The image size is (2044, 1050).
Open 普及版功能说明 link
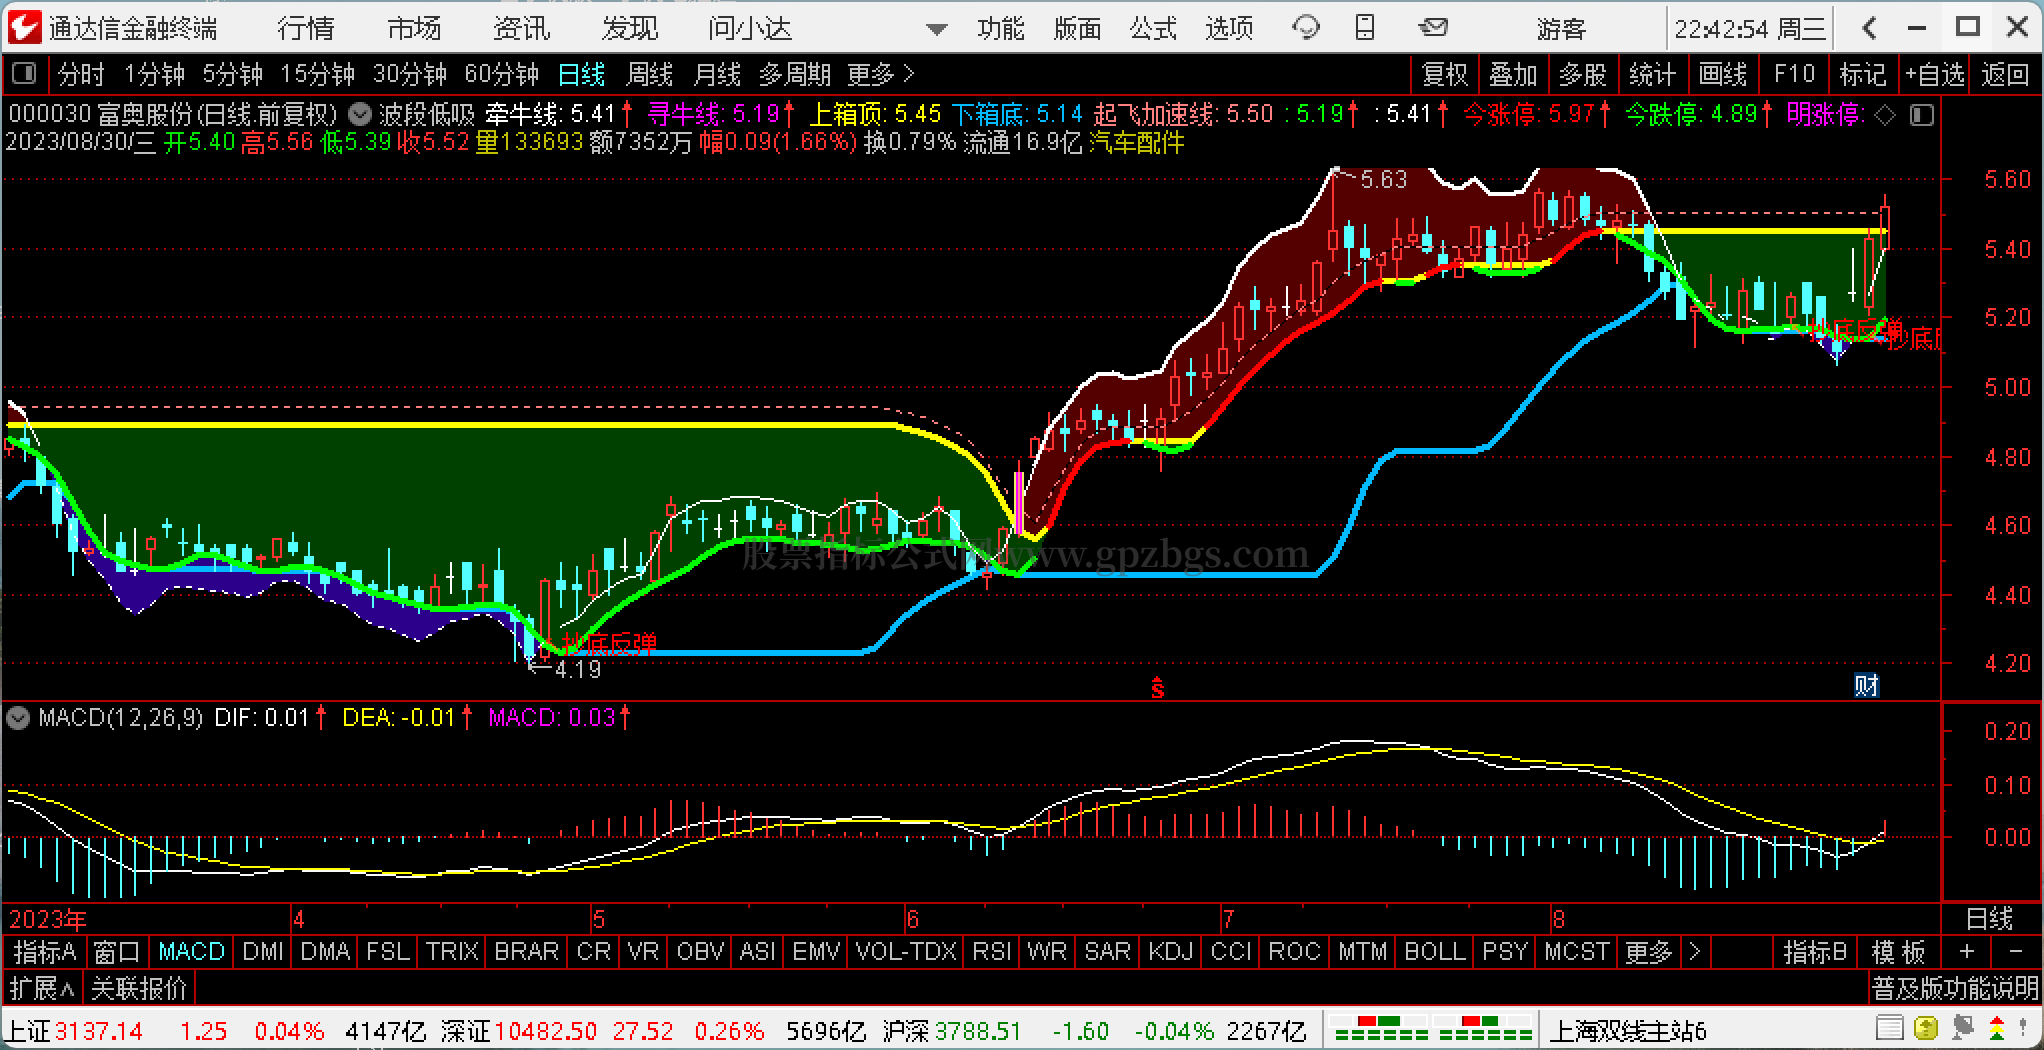1955,989
